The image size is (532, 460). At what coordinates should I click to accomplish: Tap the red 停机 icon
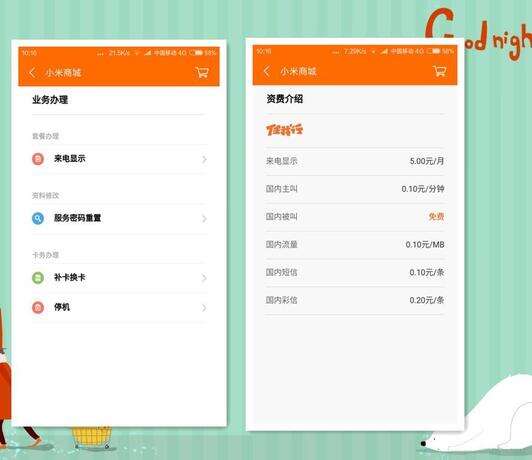[x=38, y=307]
